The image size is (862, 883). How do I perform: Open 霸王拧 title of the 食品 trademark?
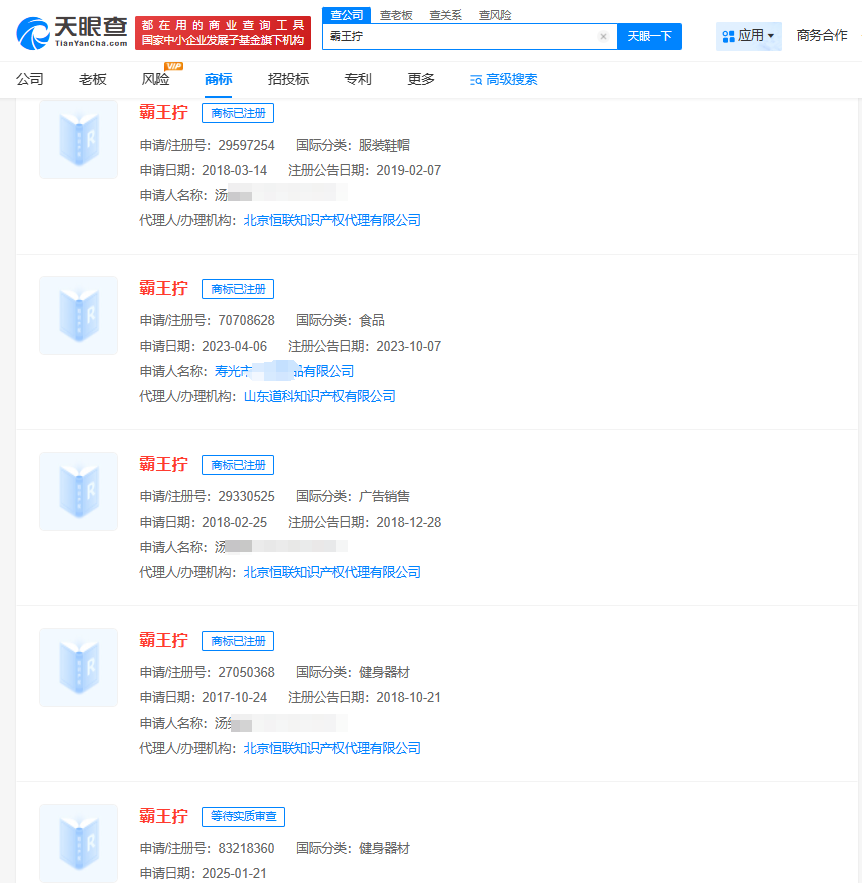point(163,288)
